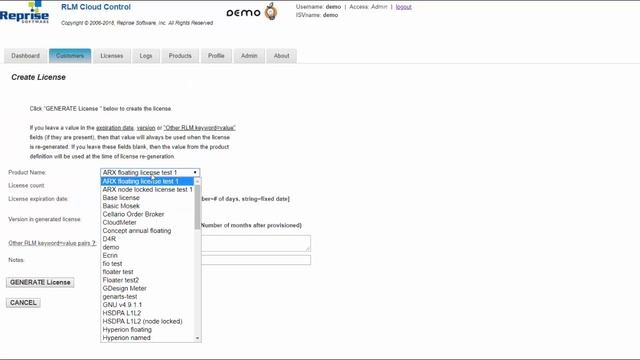Focus the RLM keyword=value pairs textarea
This screenshot has width=640, height=360.
point(256,243)
